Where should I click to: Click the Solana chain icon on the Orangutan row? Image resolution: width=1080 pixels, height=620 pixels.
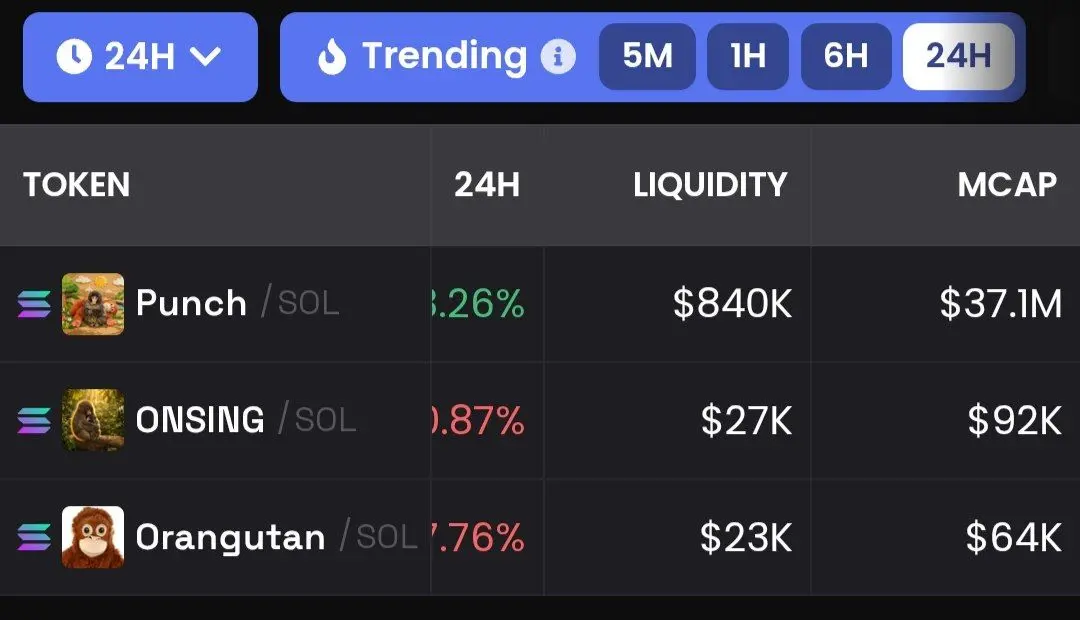[x=34, y=537]
